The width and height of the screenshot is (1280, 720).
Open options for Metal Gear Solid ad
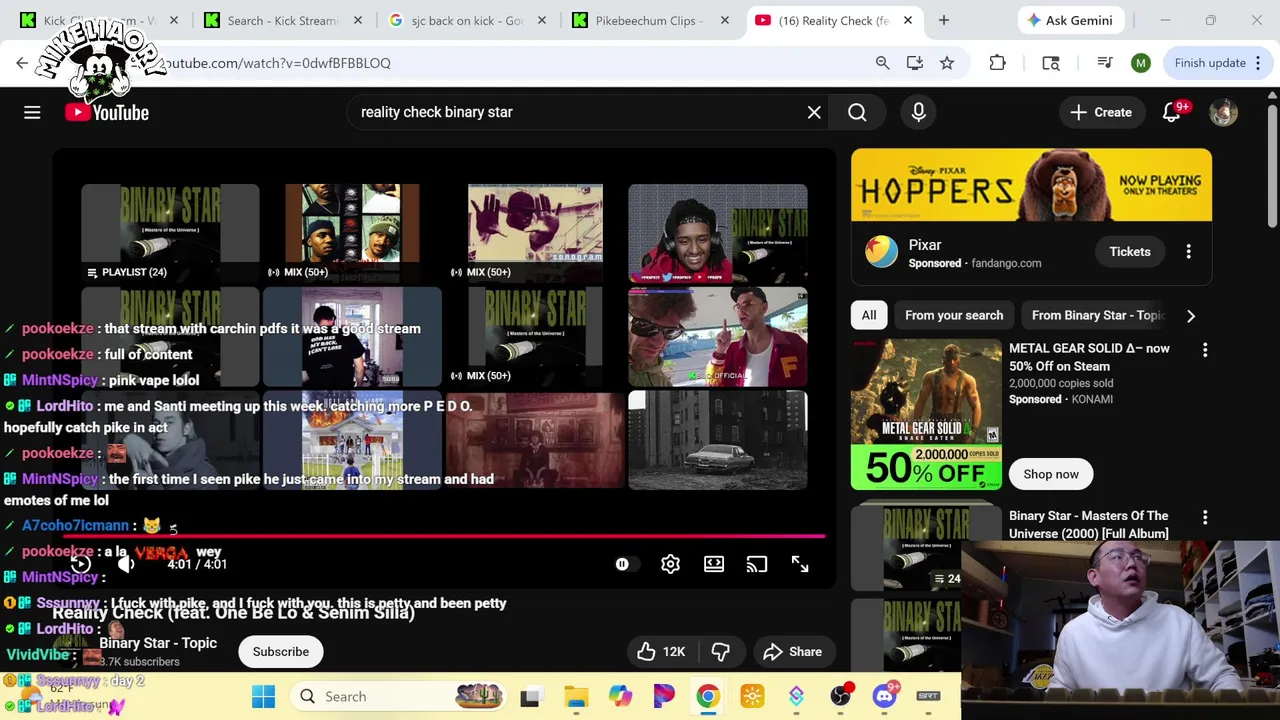coord(1205,349)
